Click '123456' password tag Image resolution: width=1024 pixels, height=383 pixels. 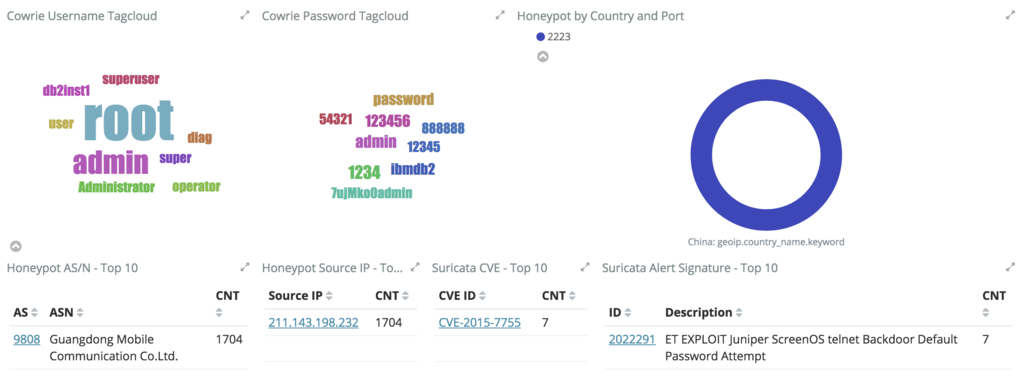click(x=387, y=121)
